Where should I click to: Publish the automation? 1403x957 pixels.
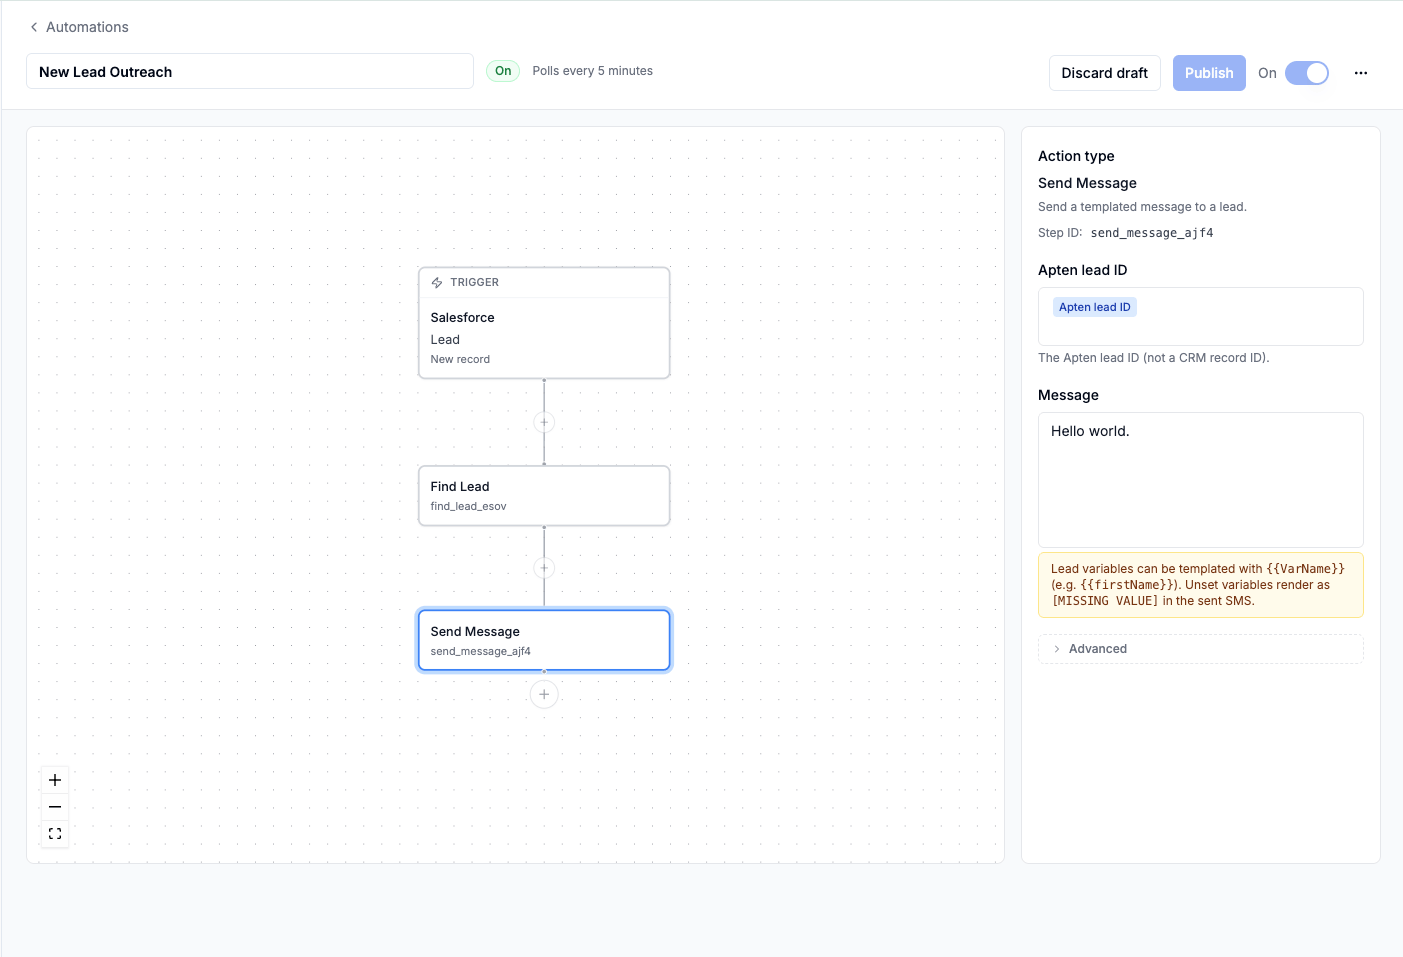click(1209, 73)
